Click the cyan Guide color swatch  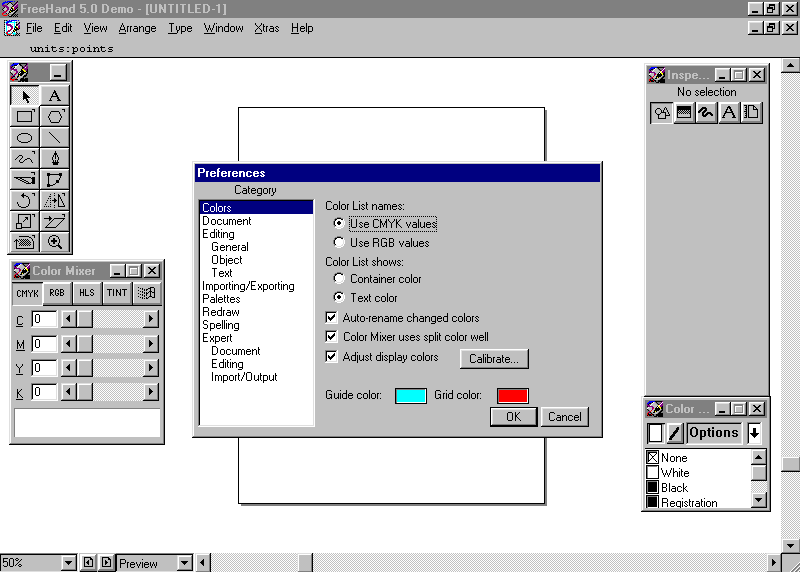coord(411,395)
